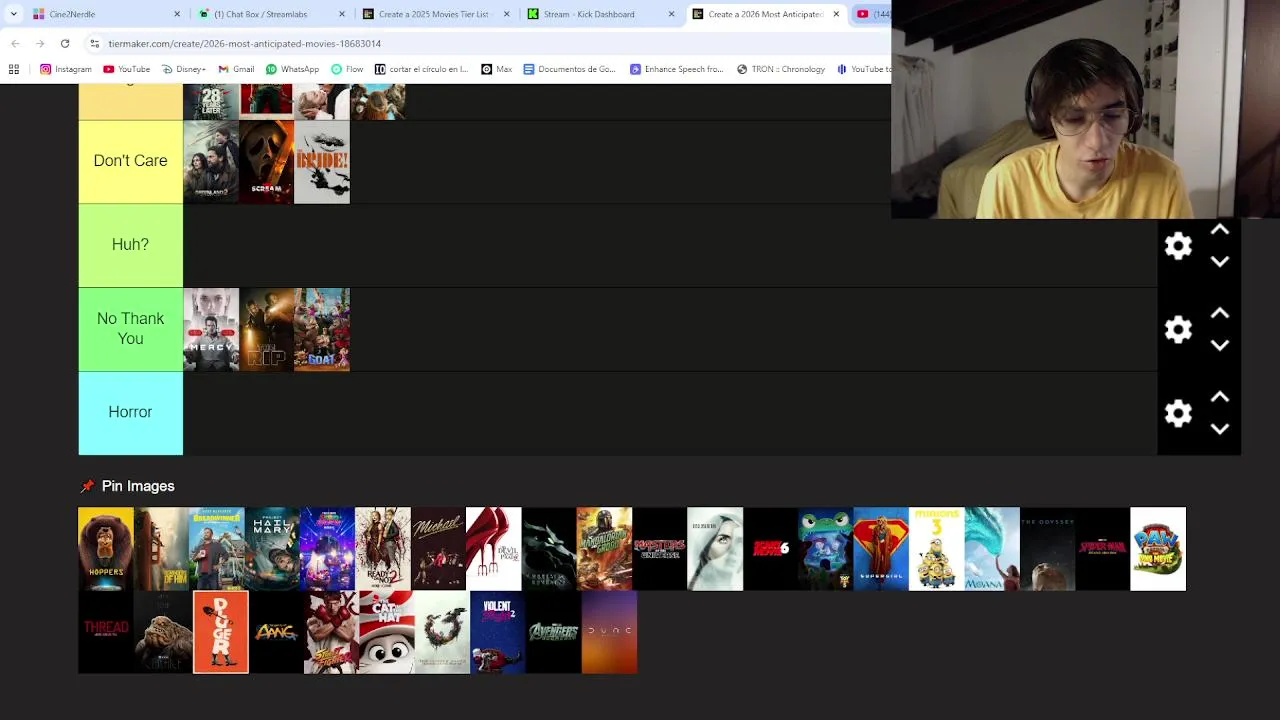This screenshot has width=1280, height=720.
Task: Select The Cat in the Hat poster
Action: click(386, 632)
